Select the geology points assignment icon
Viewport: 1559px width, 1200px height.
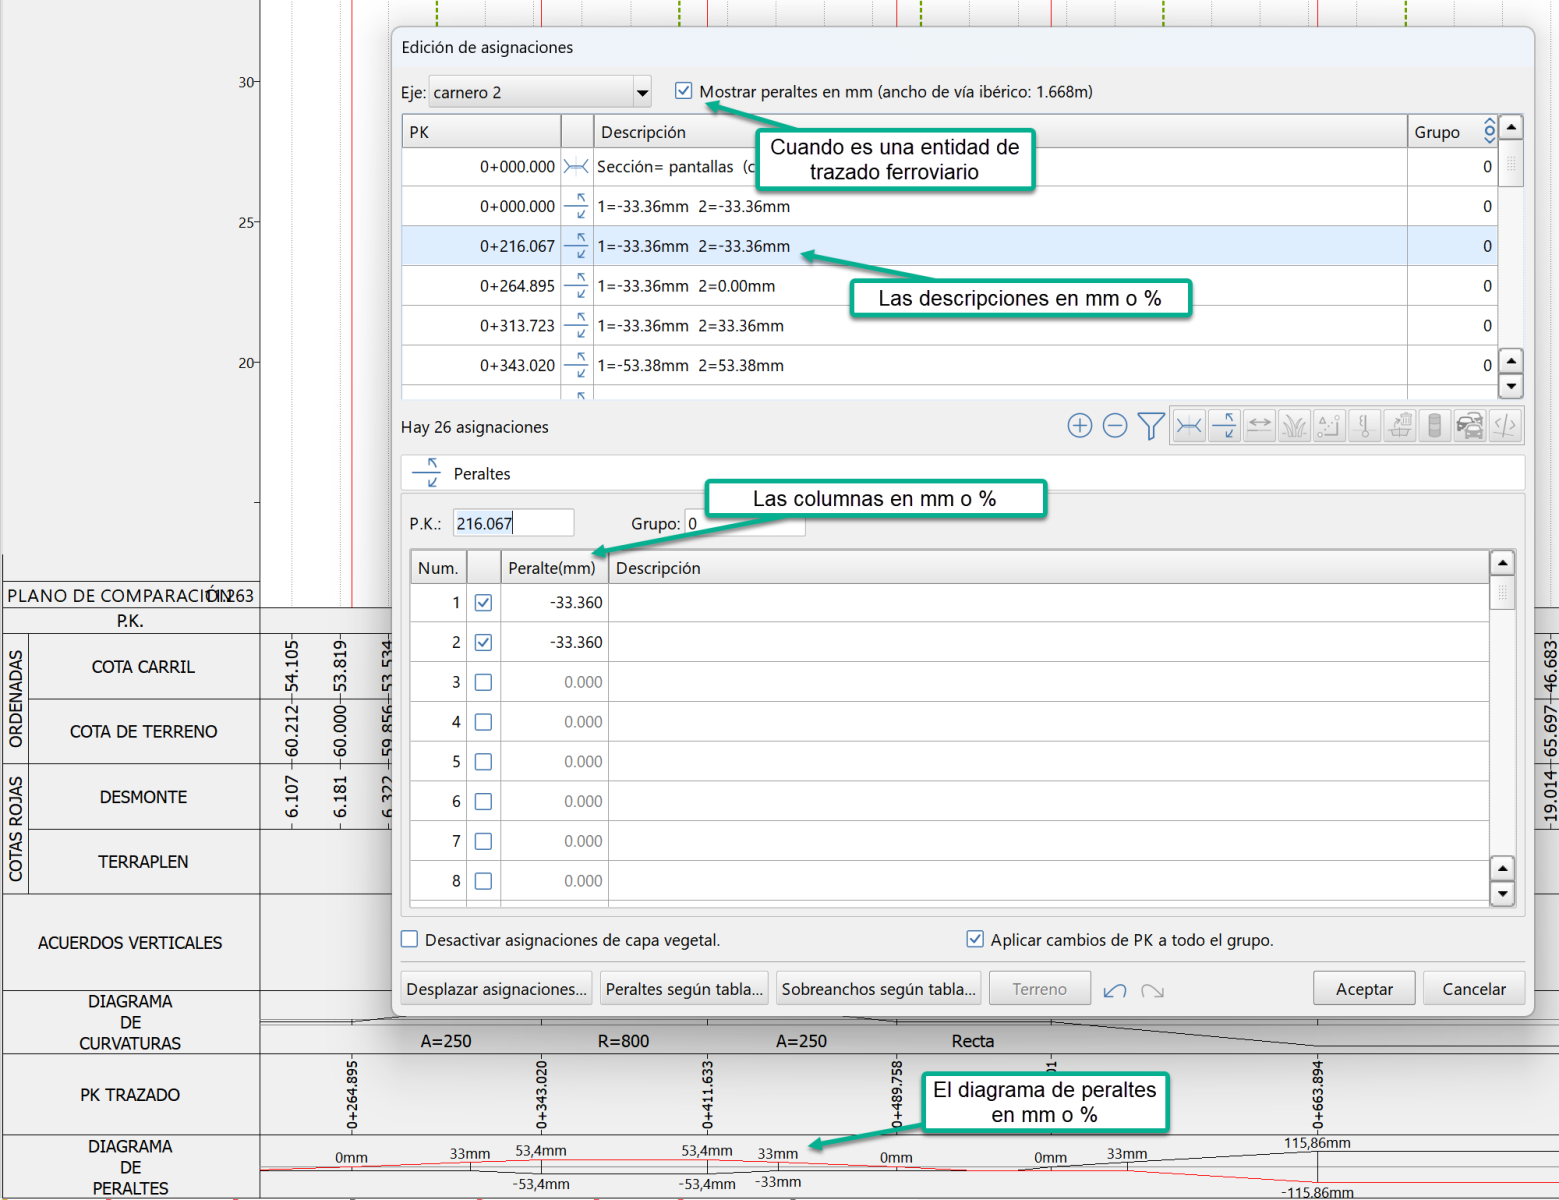point(1329,426)
